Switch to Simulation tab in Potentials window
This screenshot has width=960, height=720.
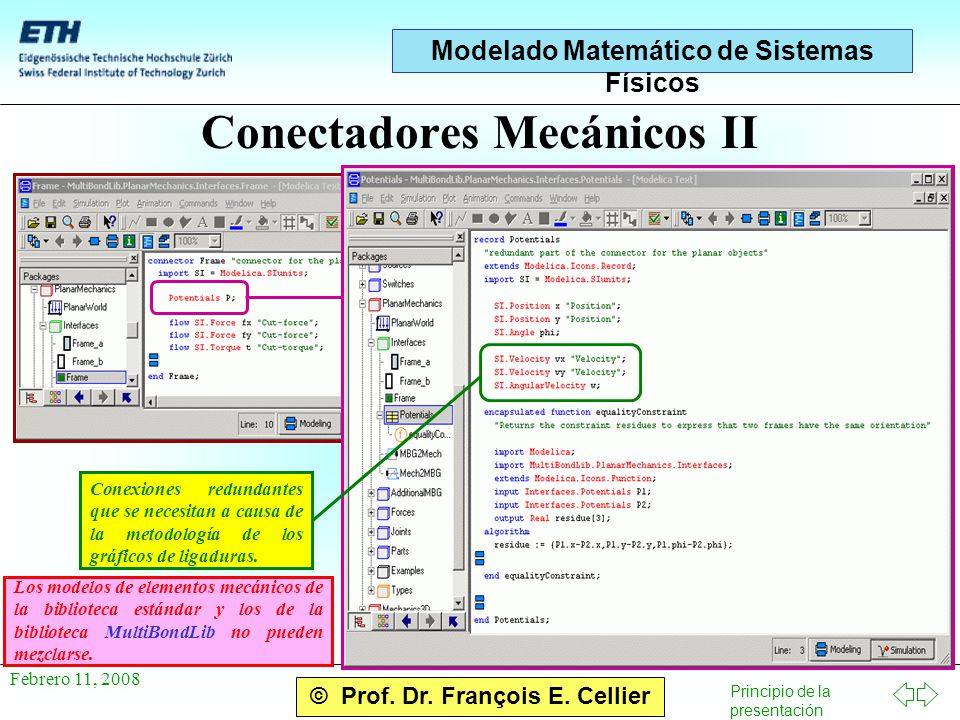[x=902, y=650]
